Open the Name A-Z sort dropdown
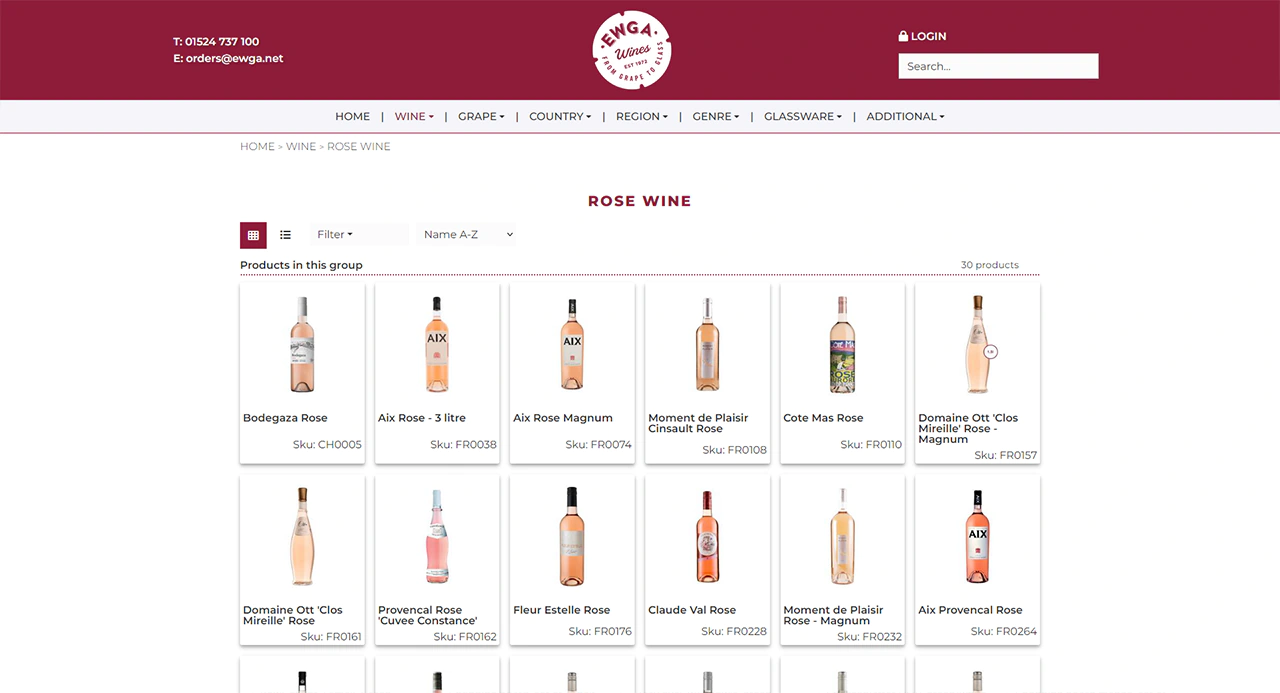Screen dimensions: 1280x693 click(x=468, y=234)
